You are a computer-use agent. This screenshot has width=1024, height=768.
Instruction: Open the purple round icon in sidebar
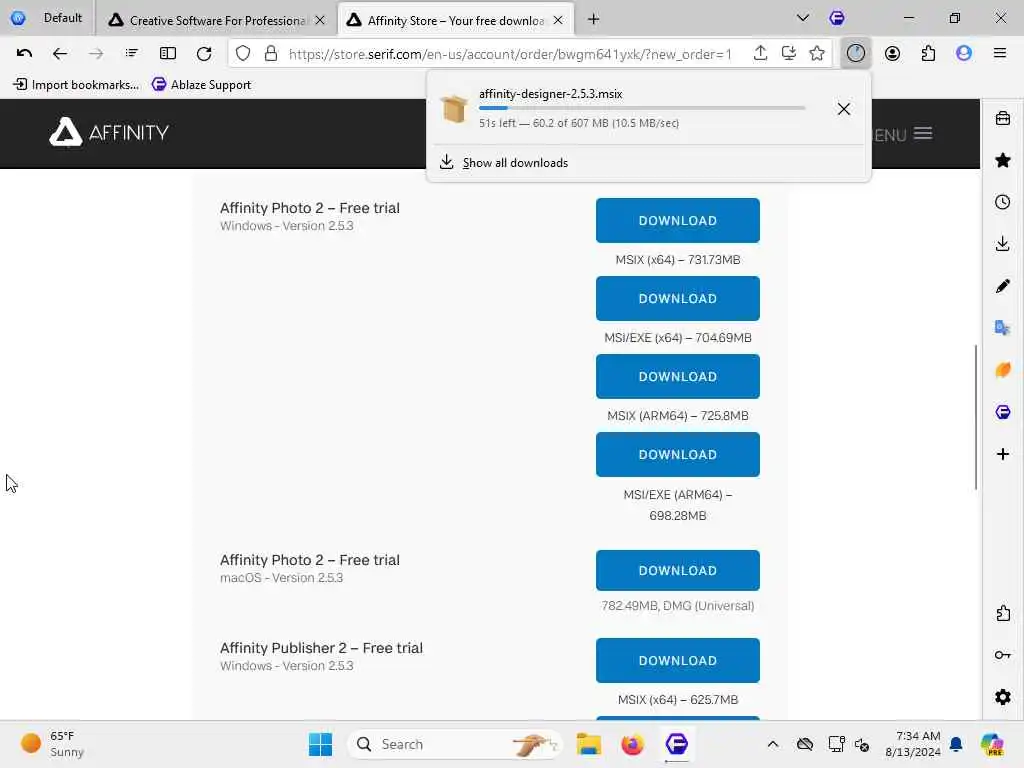point(1003,412)
